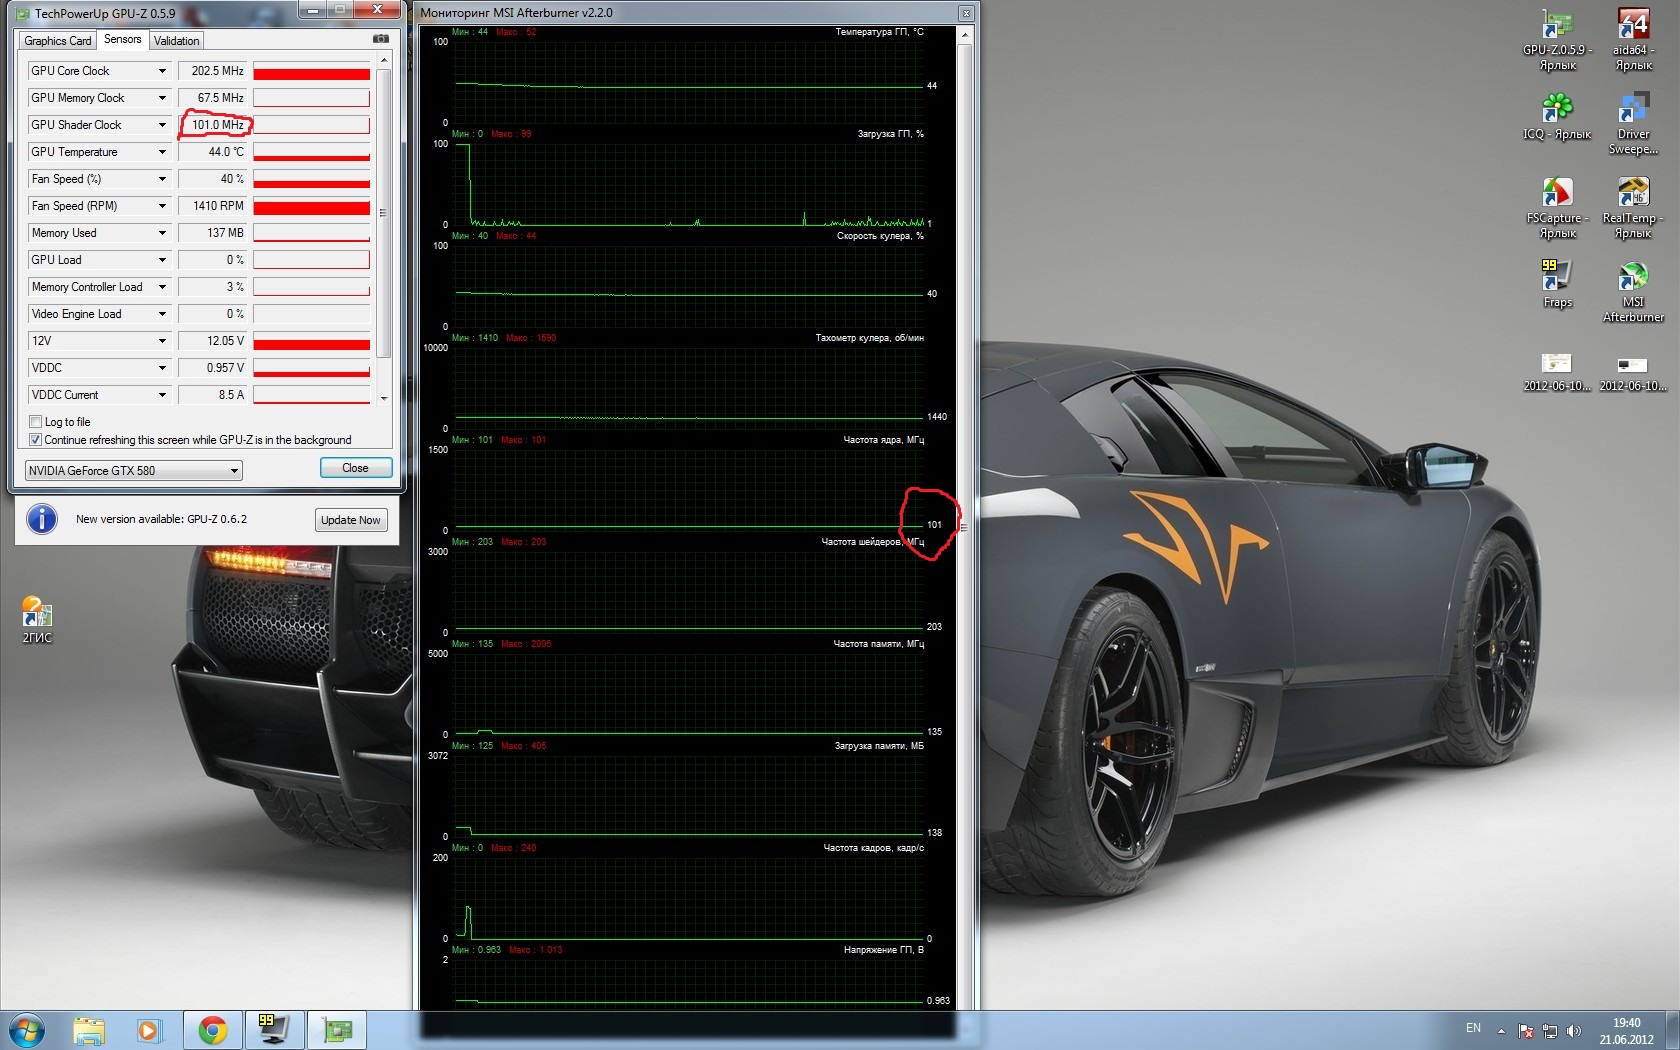
Task: Switch to the Validation tab
Action: (x=176, y=41)
